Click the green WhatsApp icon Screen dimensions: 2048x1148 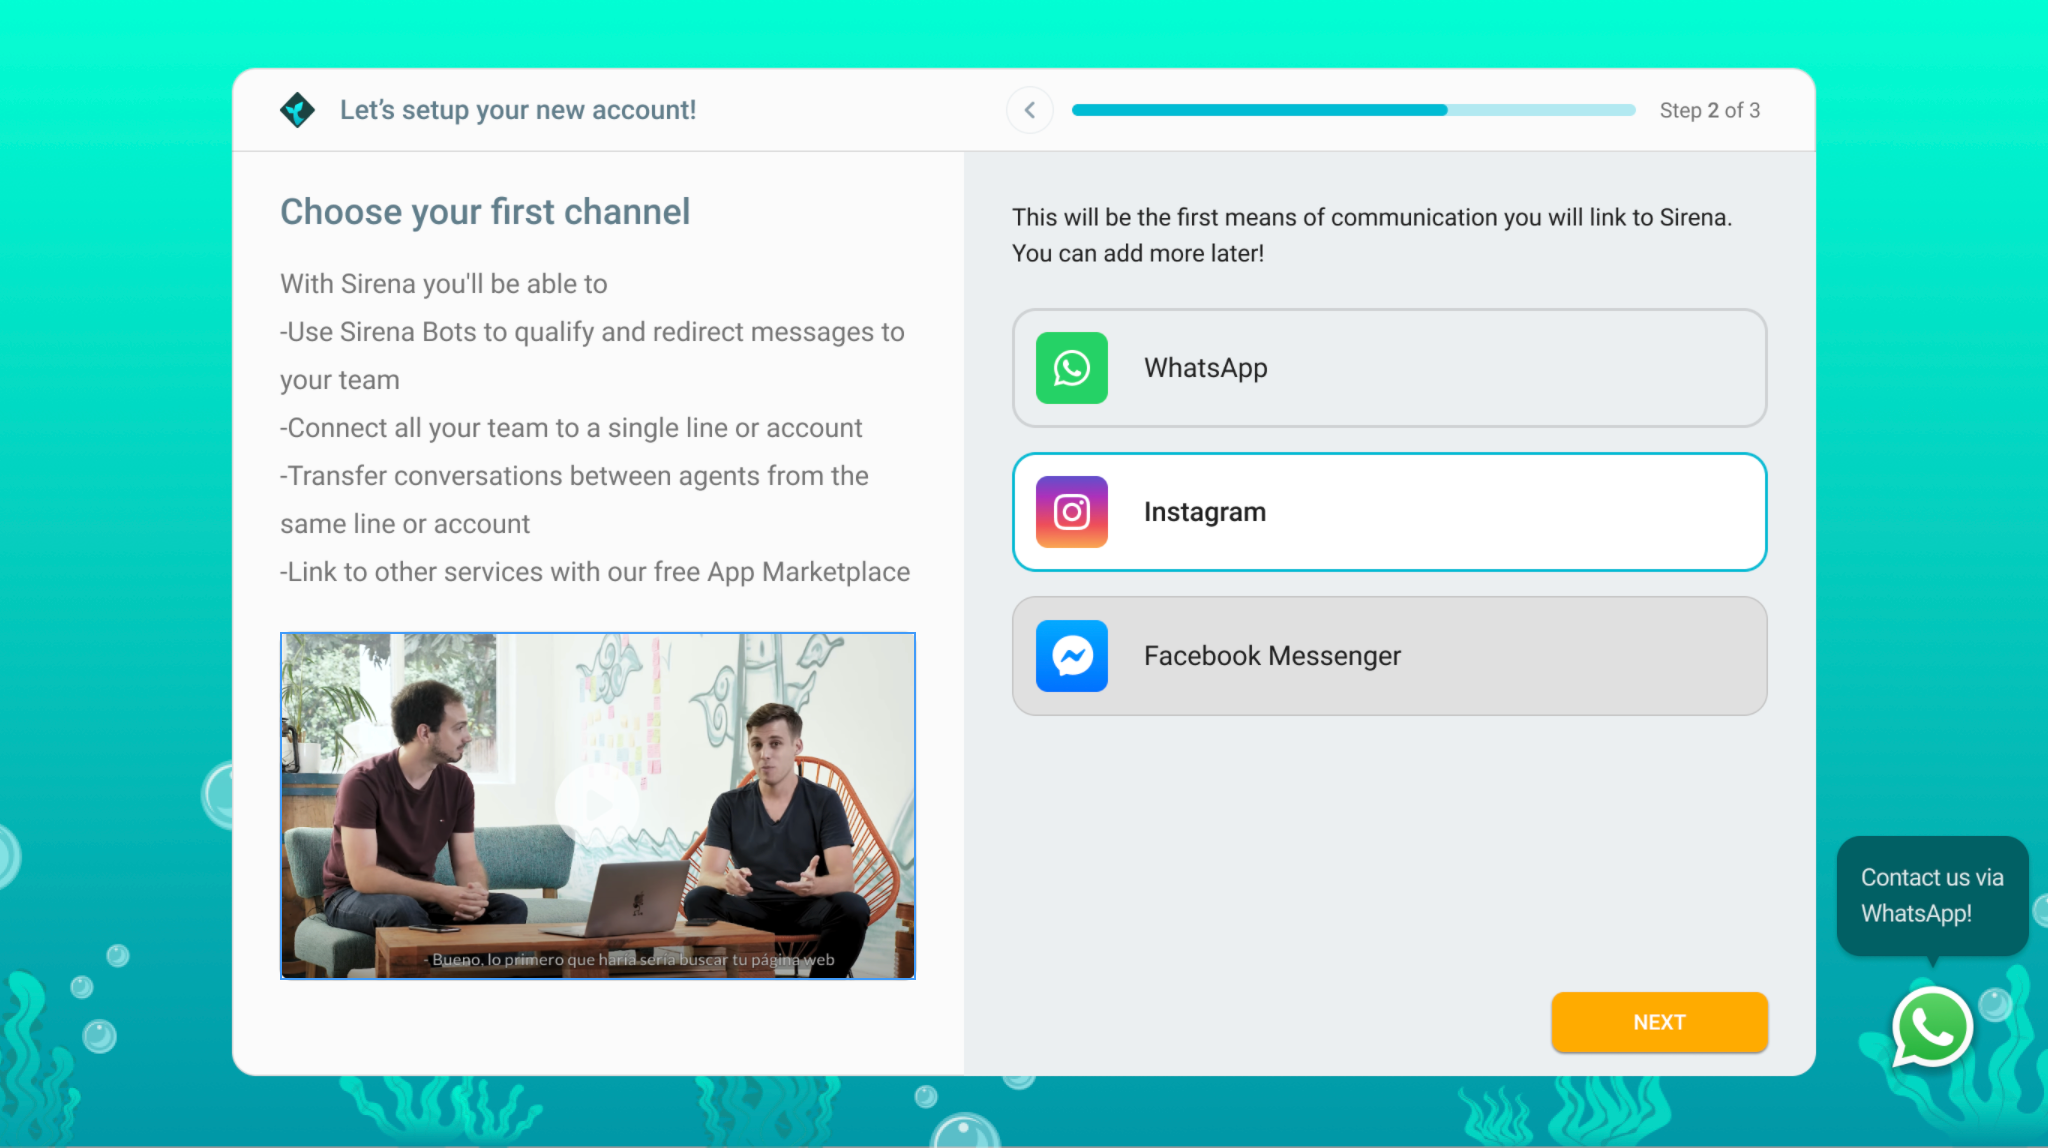tap(1071, 367)
